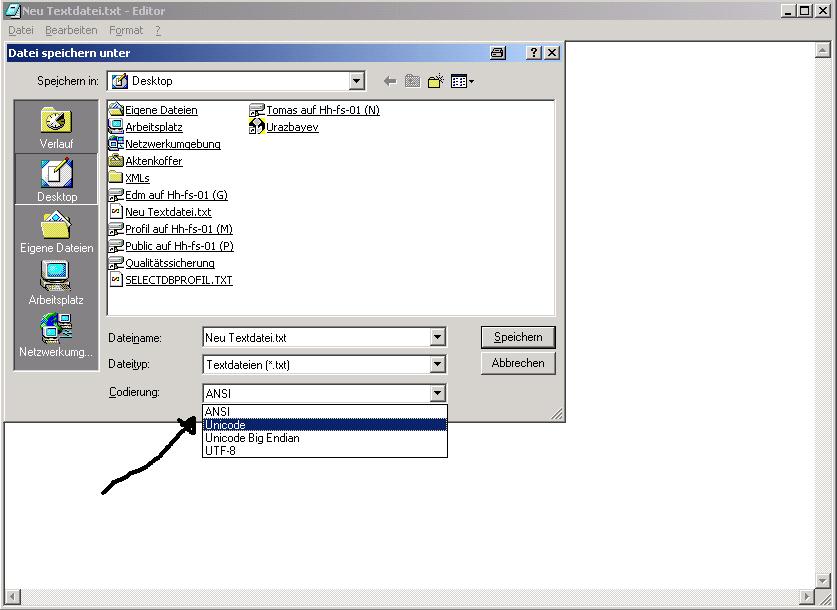Expand the Dateiname dropdown arrow
Screen dimensions: 837x610
point(437,337)
